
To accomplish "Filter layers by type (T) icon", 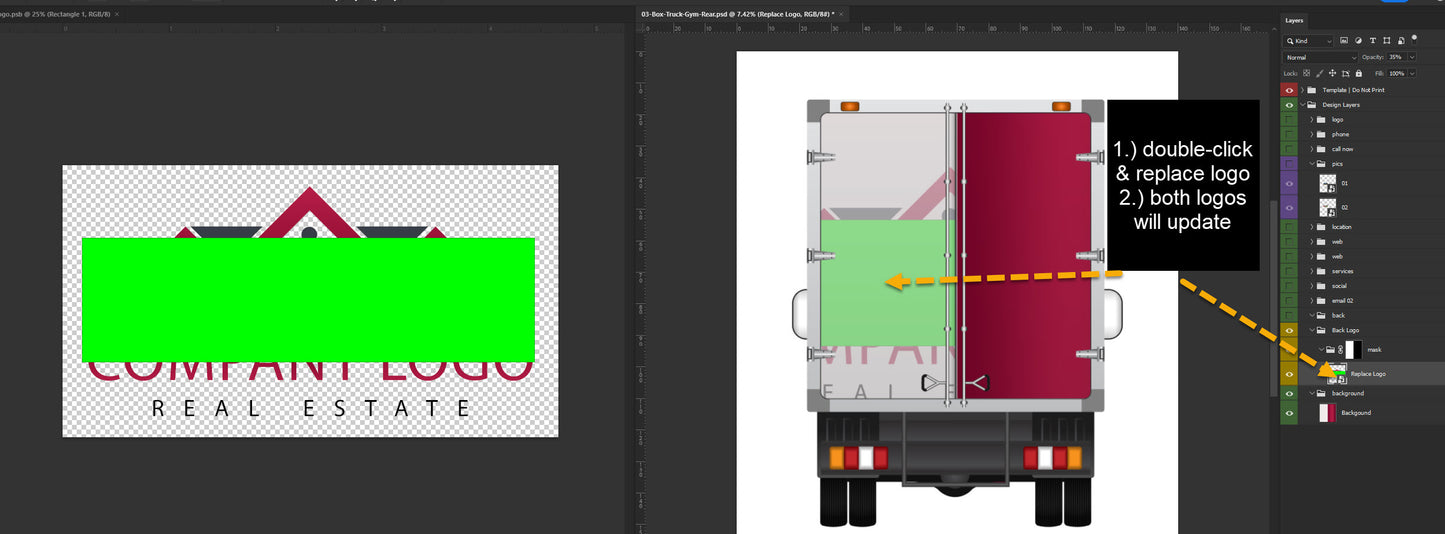I will 1373,41.
